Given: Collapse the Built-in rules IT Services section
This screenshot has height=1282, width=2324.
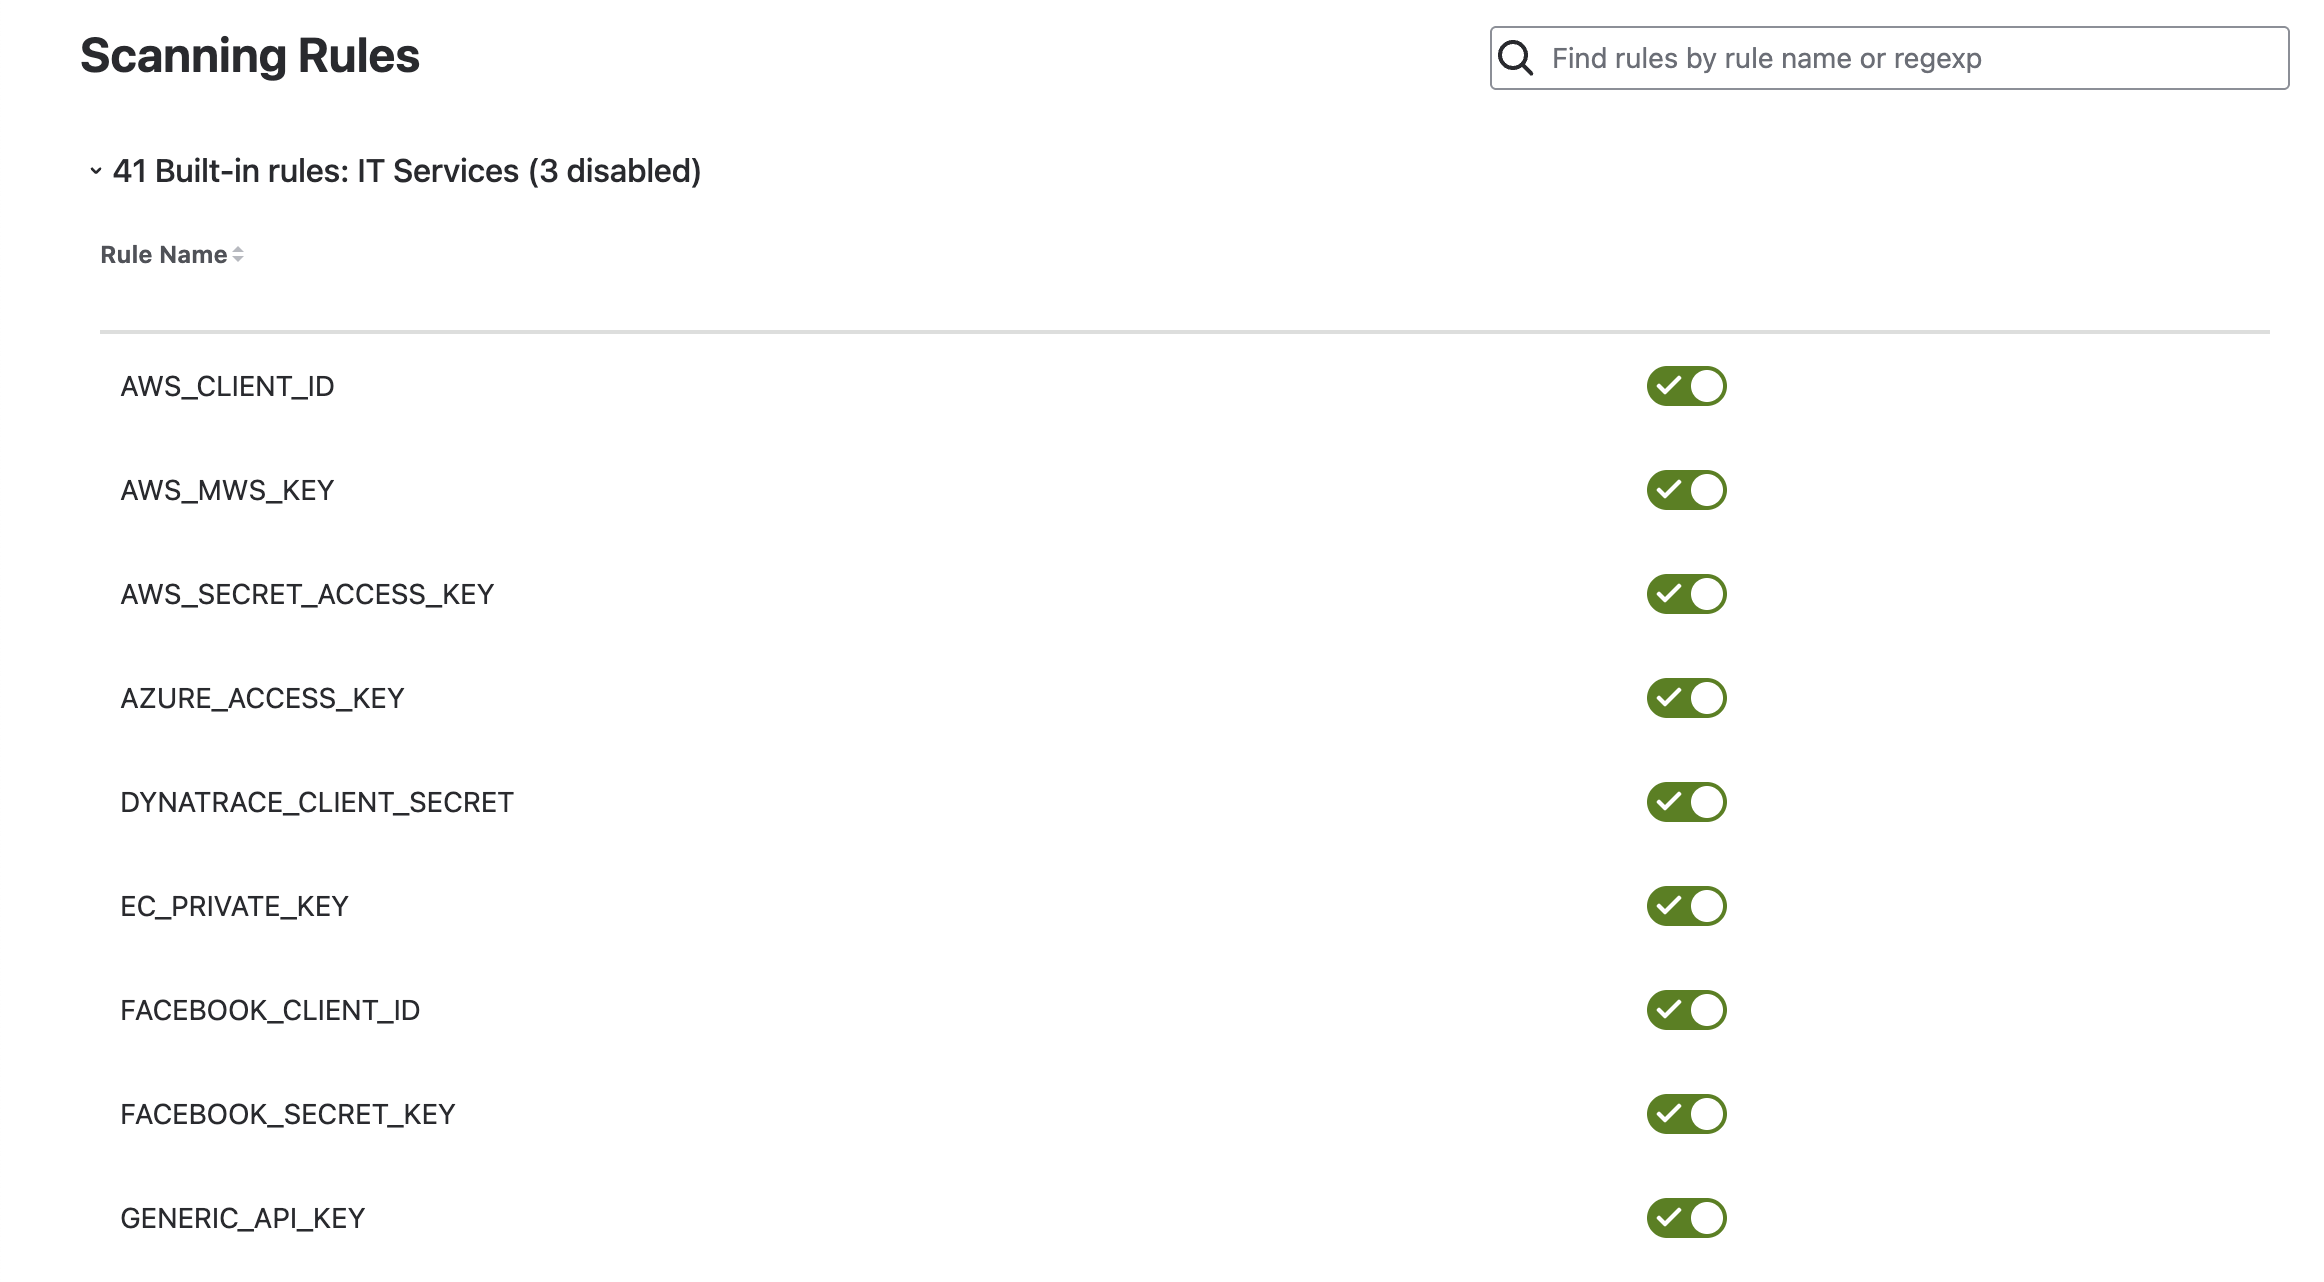Looking at the screenshot, I should pos(96,171).
